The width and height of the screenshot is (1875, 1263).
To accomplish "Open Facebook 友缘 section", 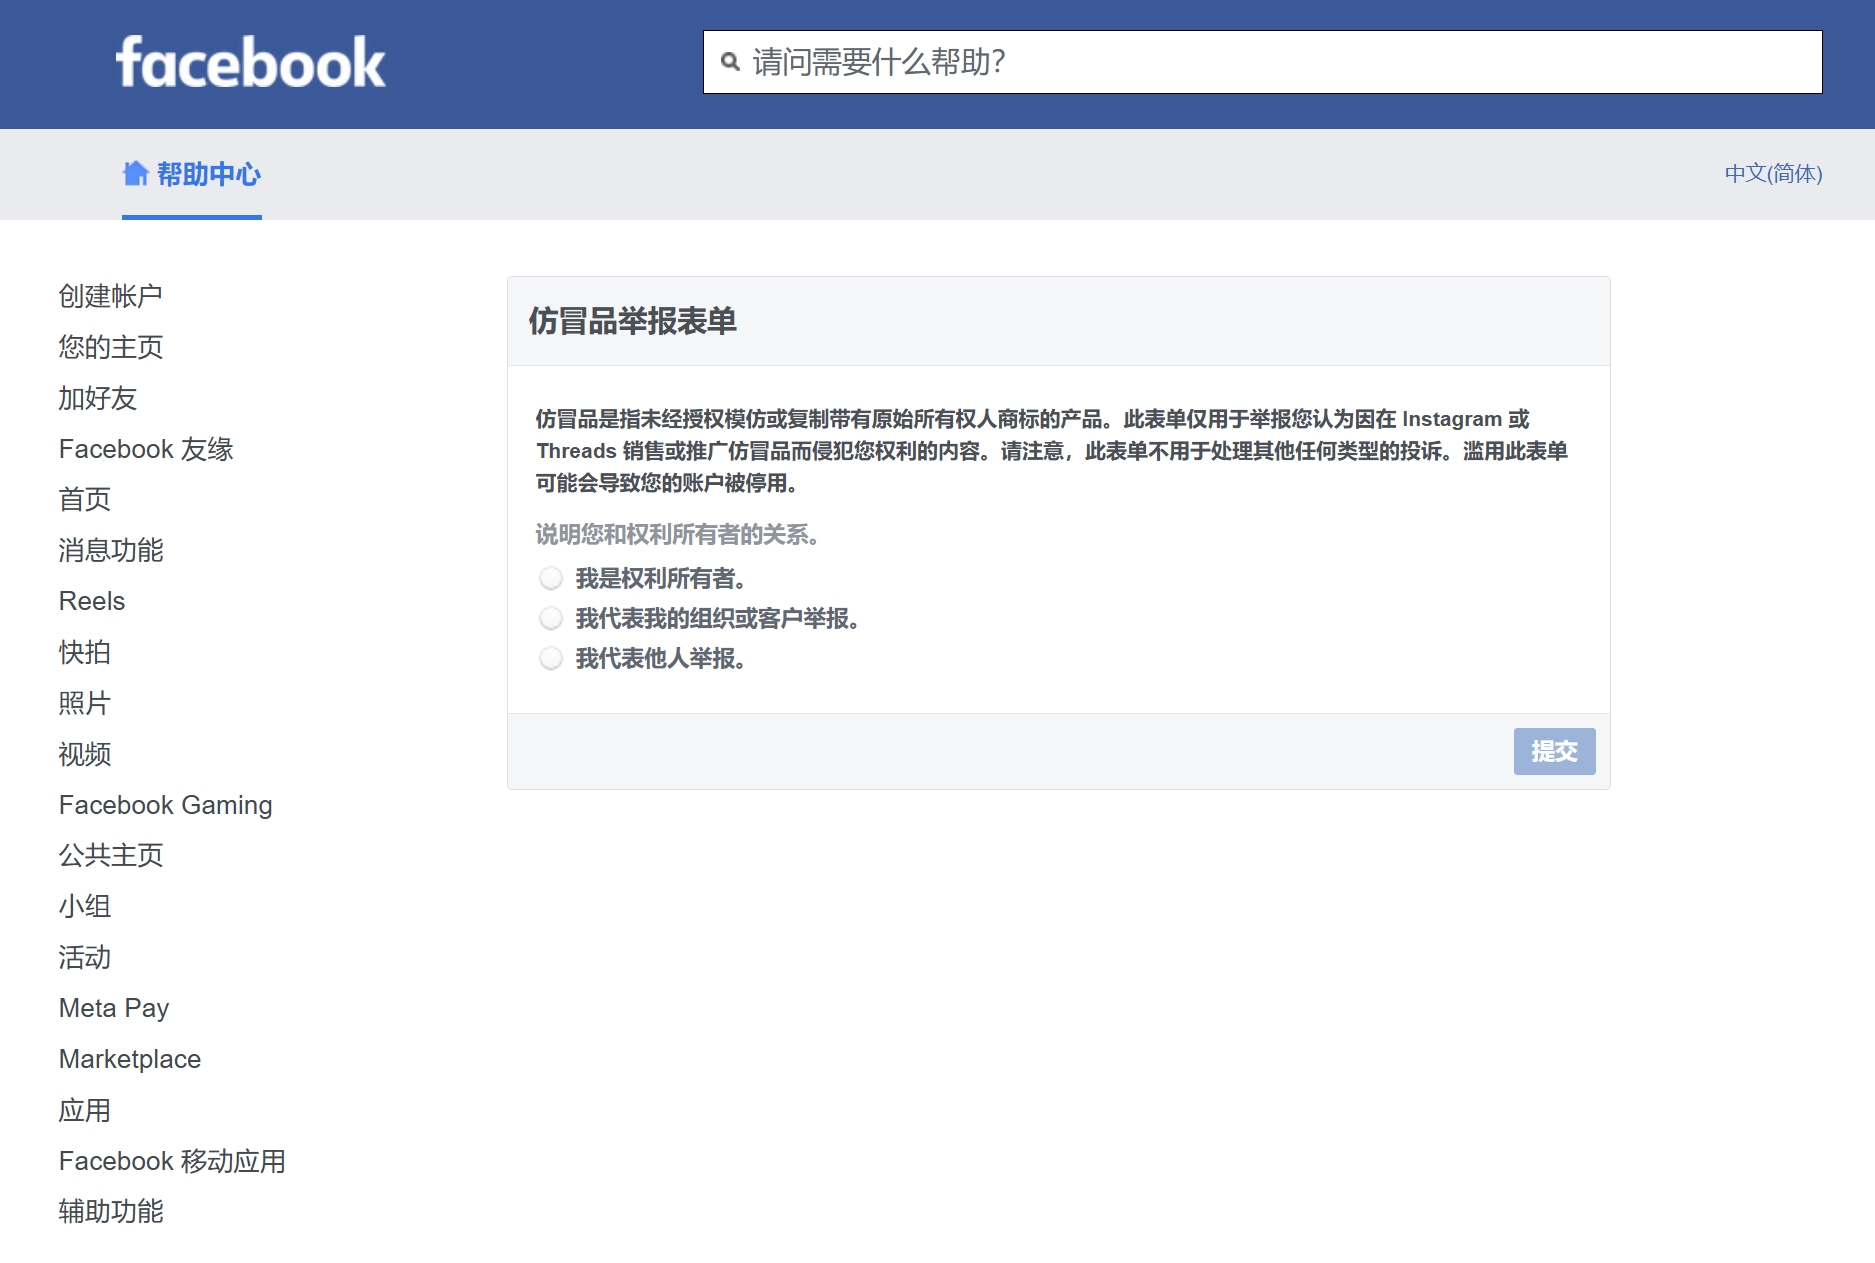I will [146, 449].
